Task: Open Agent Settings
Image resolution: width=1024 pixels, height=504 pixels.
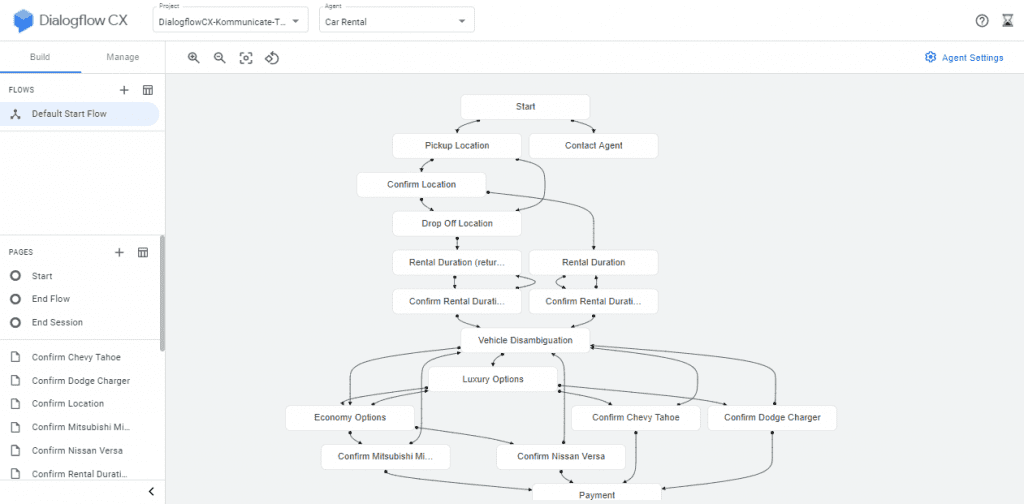Action: pos(964,57)
